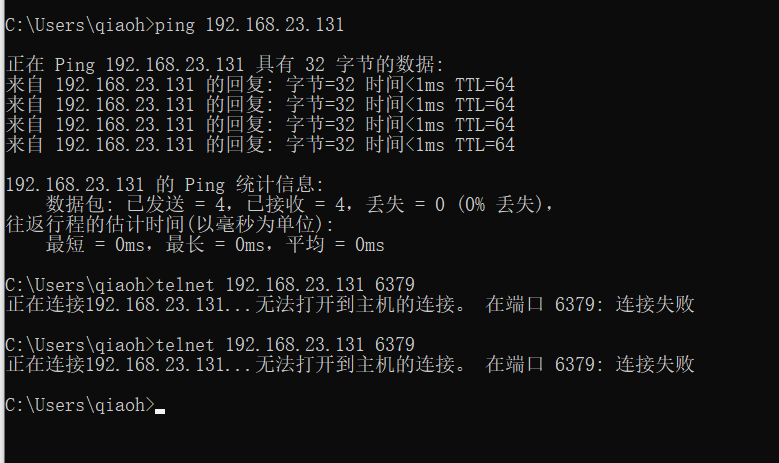Viewport: 779px width, 463px height.
Task: Click the final C:\Users\qiaoh> prompt text
Action: click(80, 405)
